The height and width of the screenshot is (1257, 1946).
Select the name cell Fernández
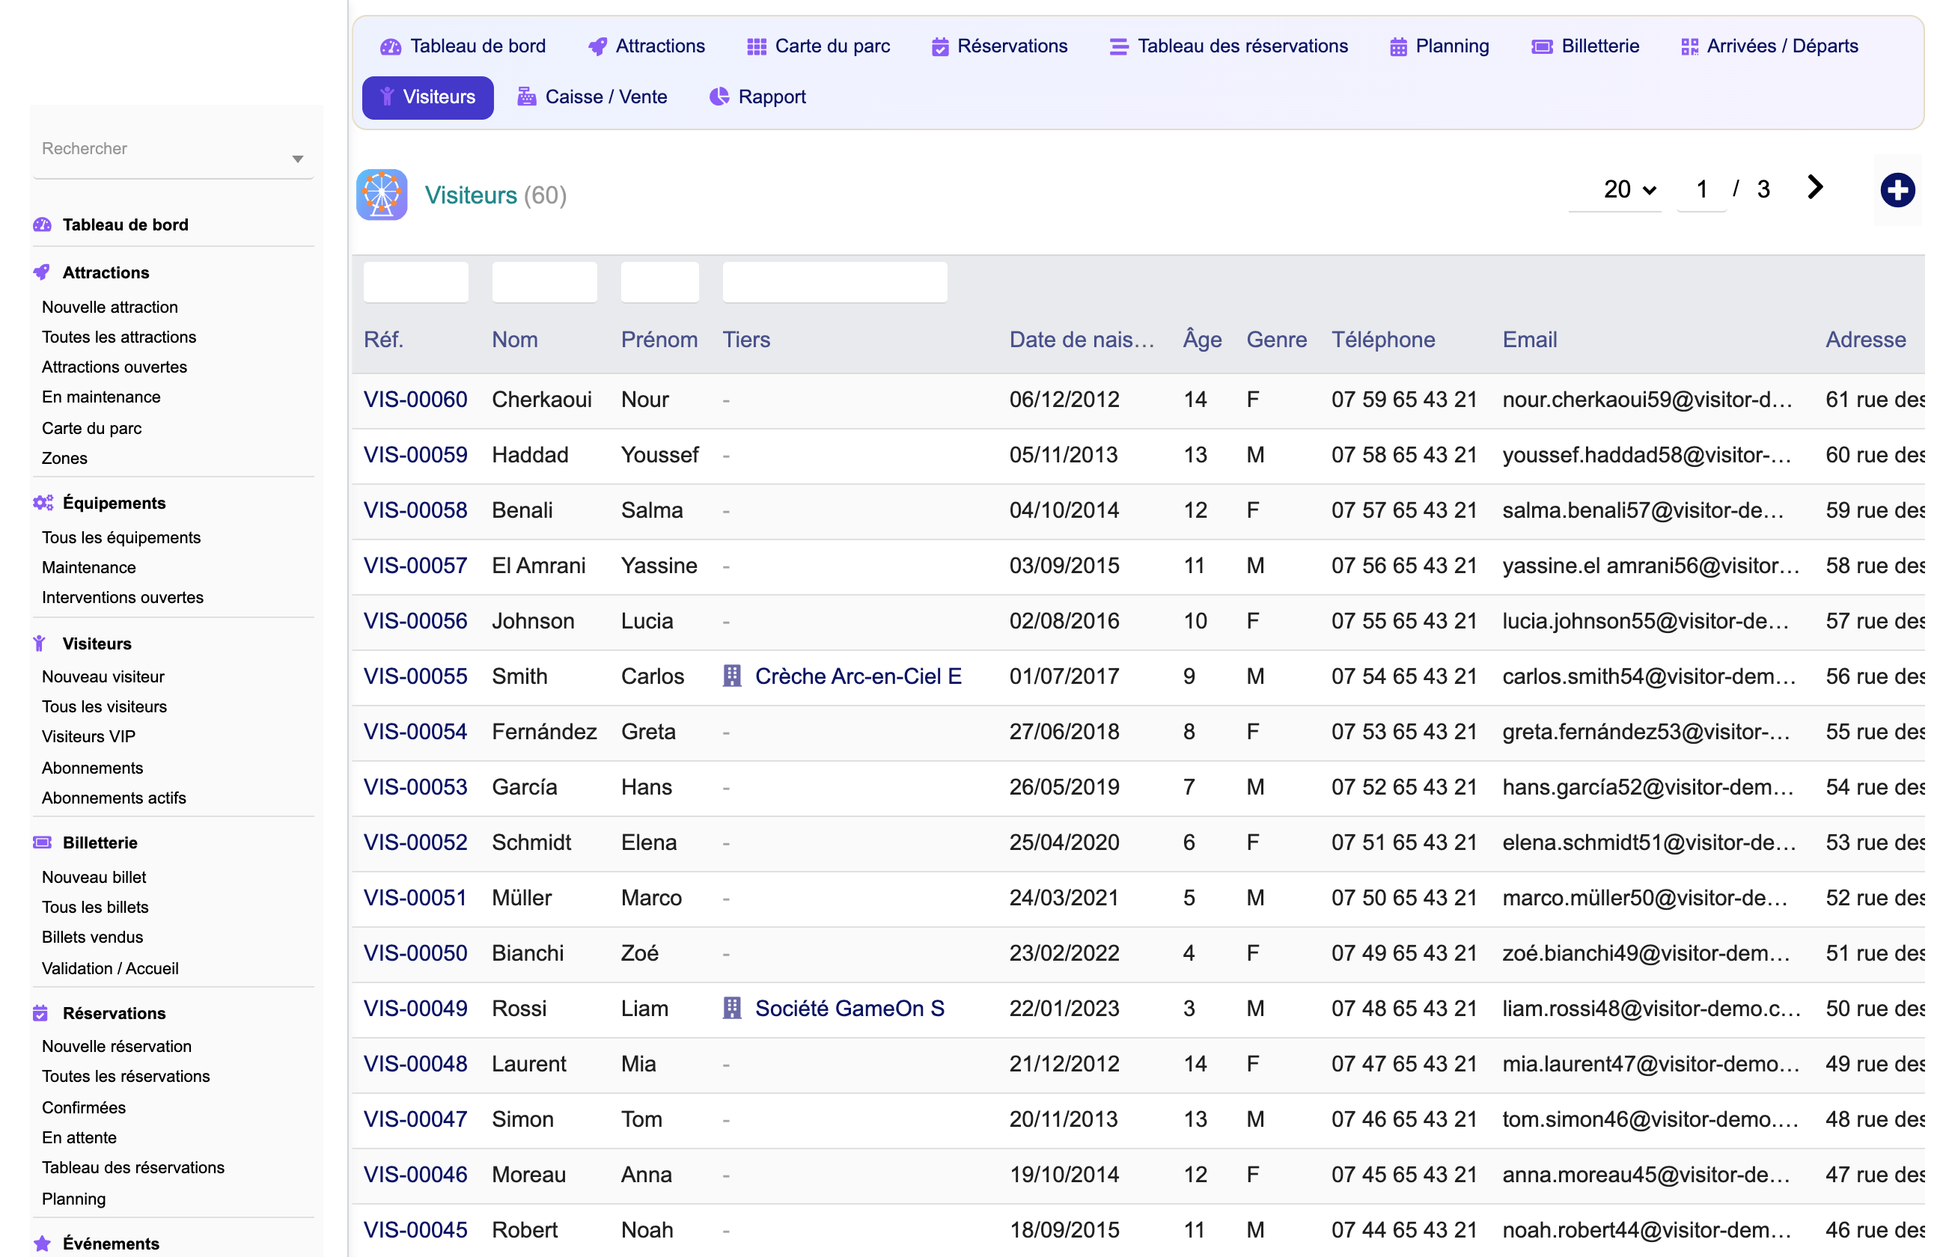click(544, 732)
